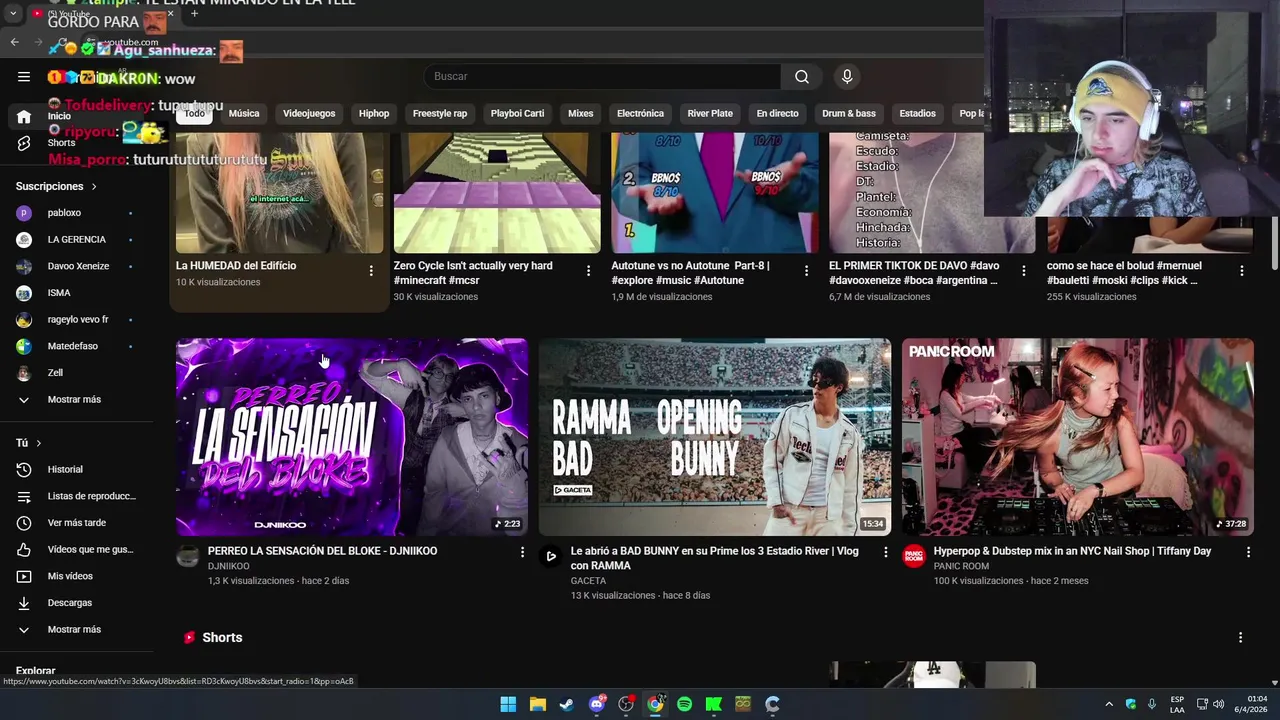Open Videos que me gustan
The height and width of the screenshot is (720, 1280).
(x=77, y=550)
